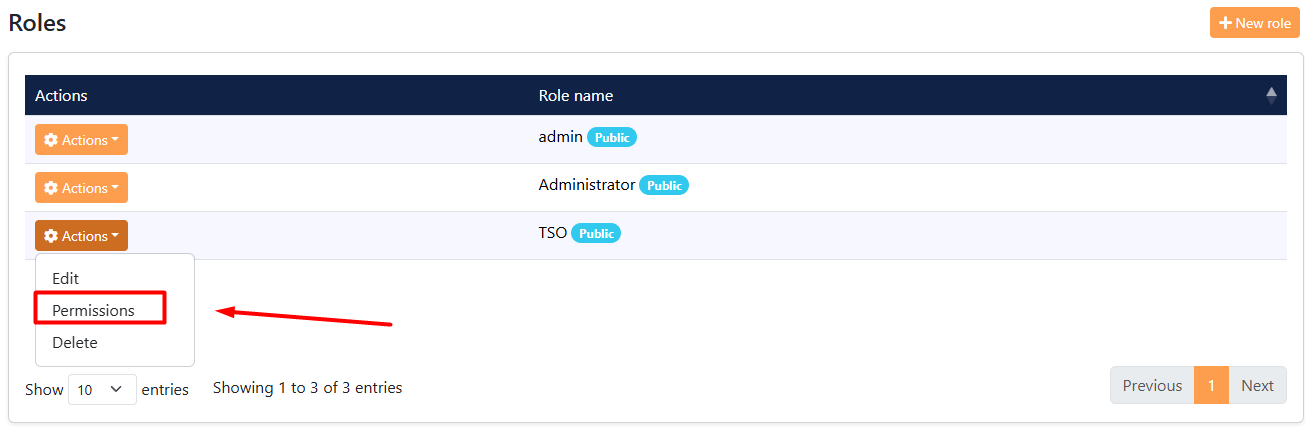Click the plus icon in New role
This screenshot has width=1305, height=427.
(x=1225, y=23)
